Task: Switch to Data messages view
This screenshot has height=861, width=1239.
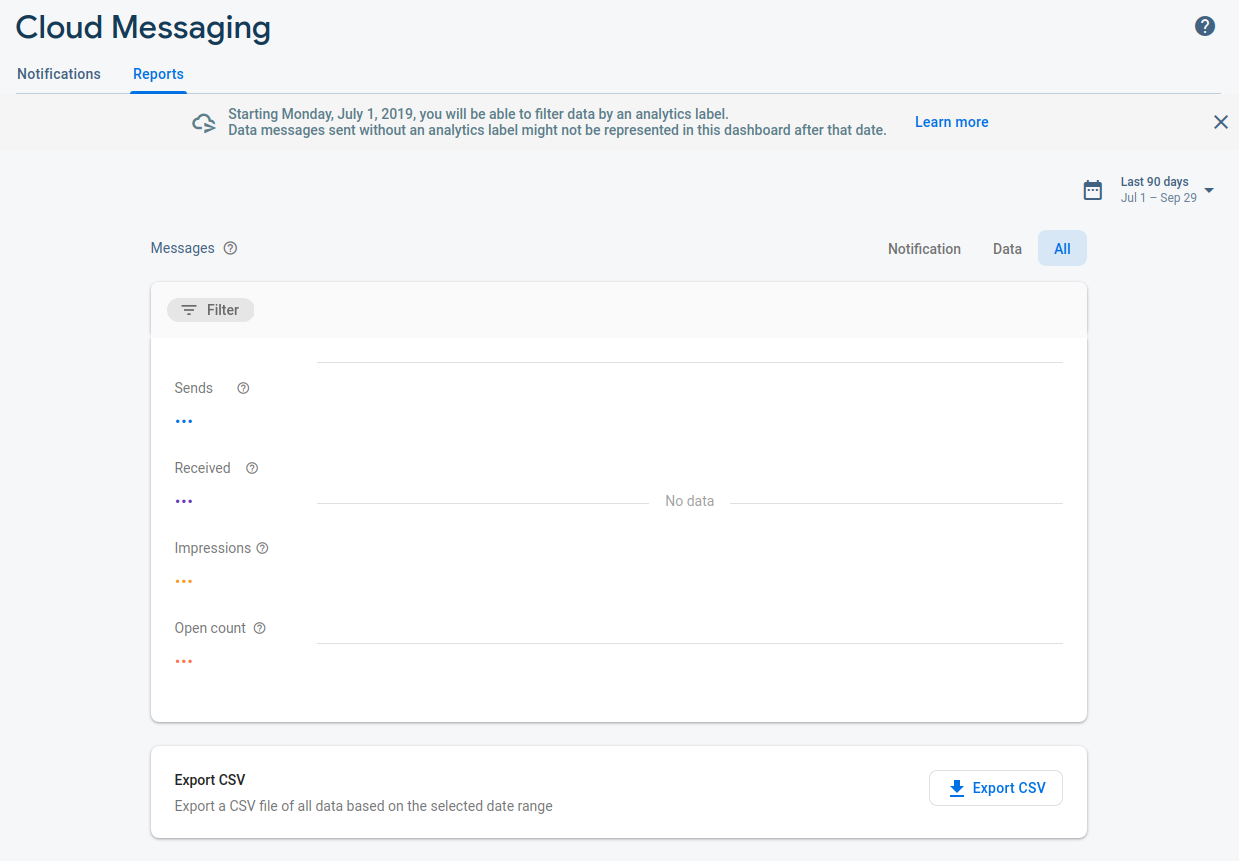Action: click(1007, 248)
